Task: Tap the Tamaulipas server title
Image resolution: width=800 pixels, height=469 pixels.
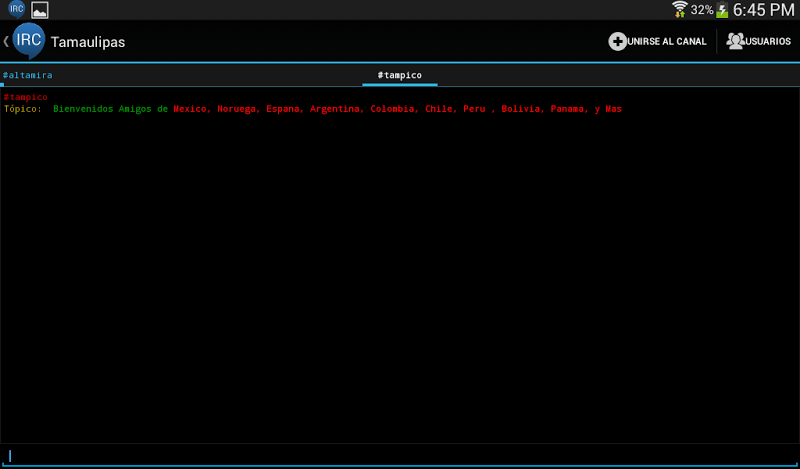Action: (88, 42)
